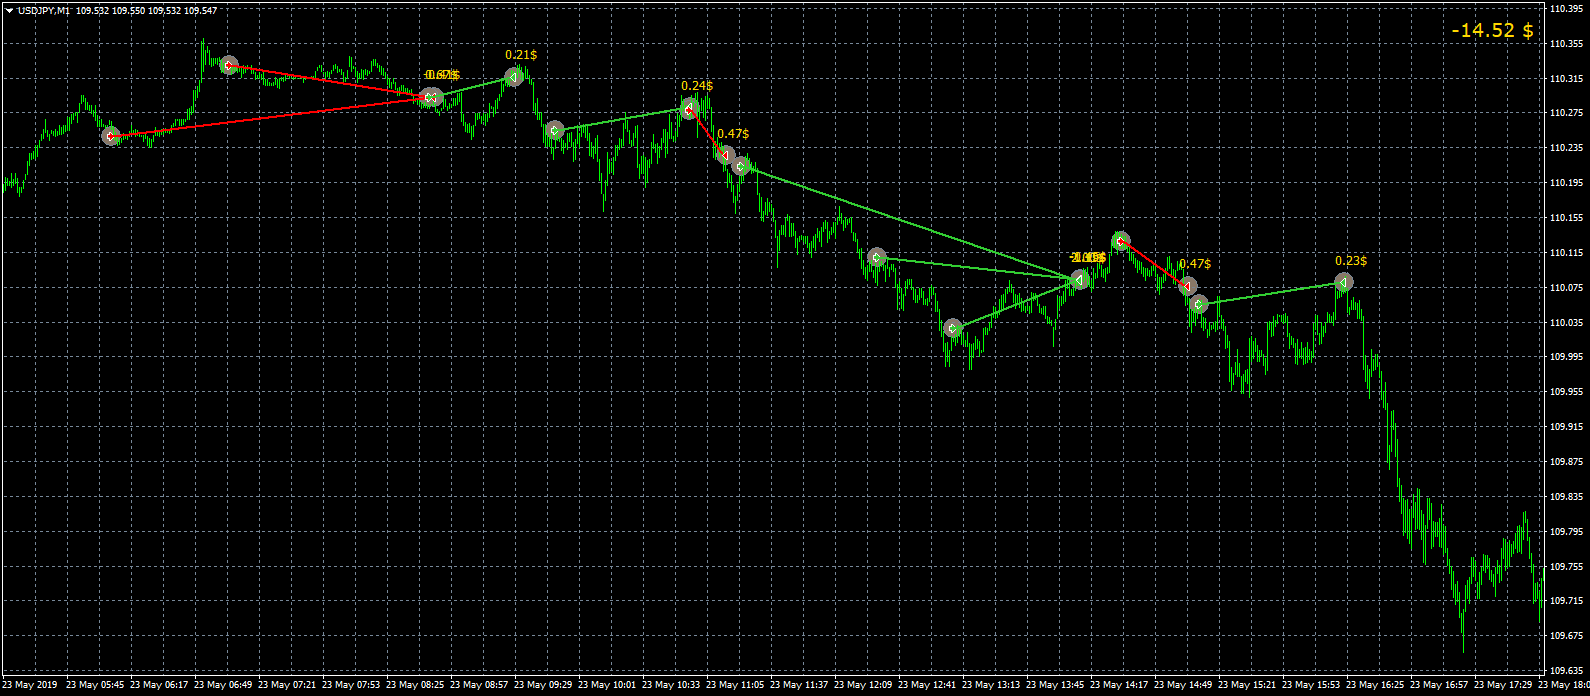Select the close marker under the 0.23$ label
Viewport: 1590px width, 696px height.
pos(1343,282)
